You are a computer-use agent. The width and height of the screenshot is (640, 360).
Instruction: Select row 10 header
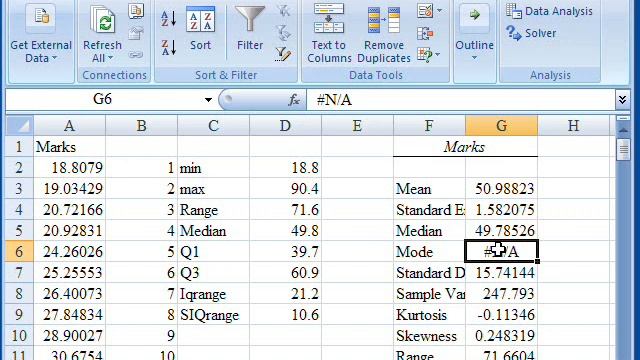(19, 336)
